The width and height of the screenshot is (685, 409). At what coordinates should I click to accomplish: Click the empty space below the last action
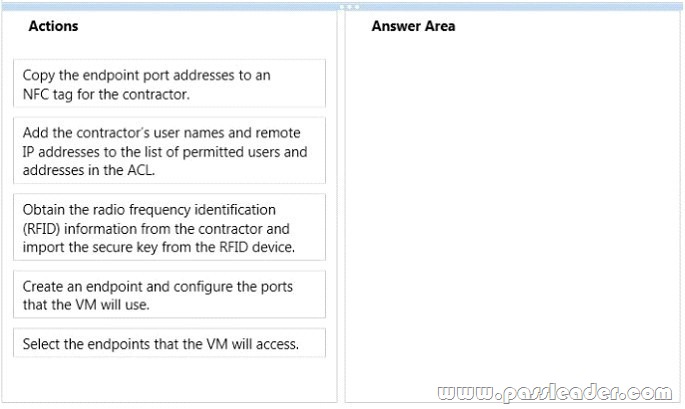tap(169, 379)
